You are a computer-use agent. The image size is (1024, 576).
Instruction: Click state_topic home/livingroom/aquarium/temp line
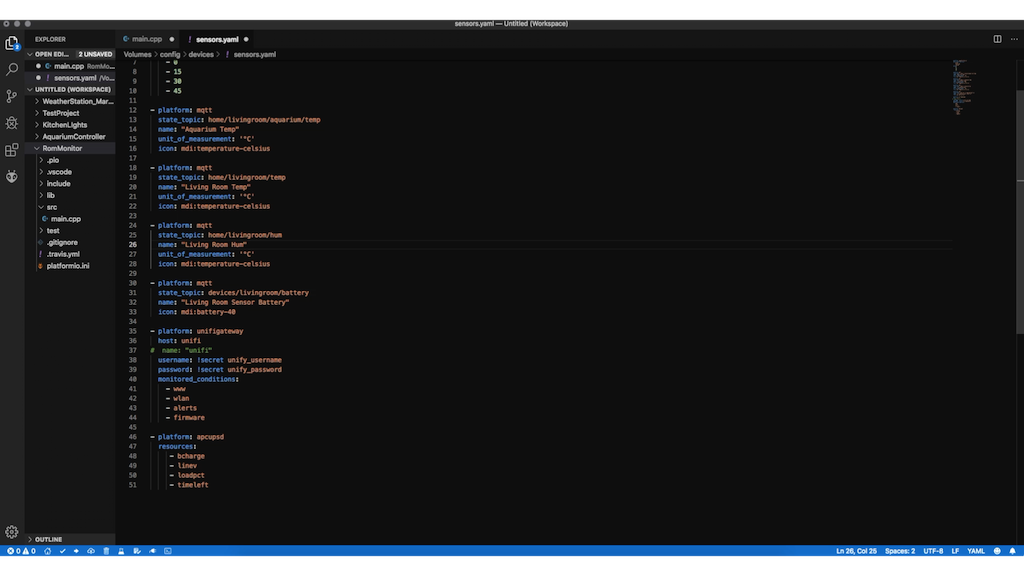pos(239,120)
